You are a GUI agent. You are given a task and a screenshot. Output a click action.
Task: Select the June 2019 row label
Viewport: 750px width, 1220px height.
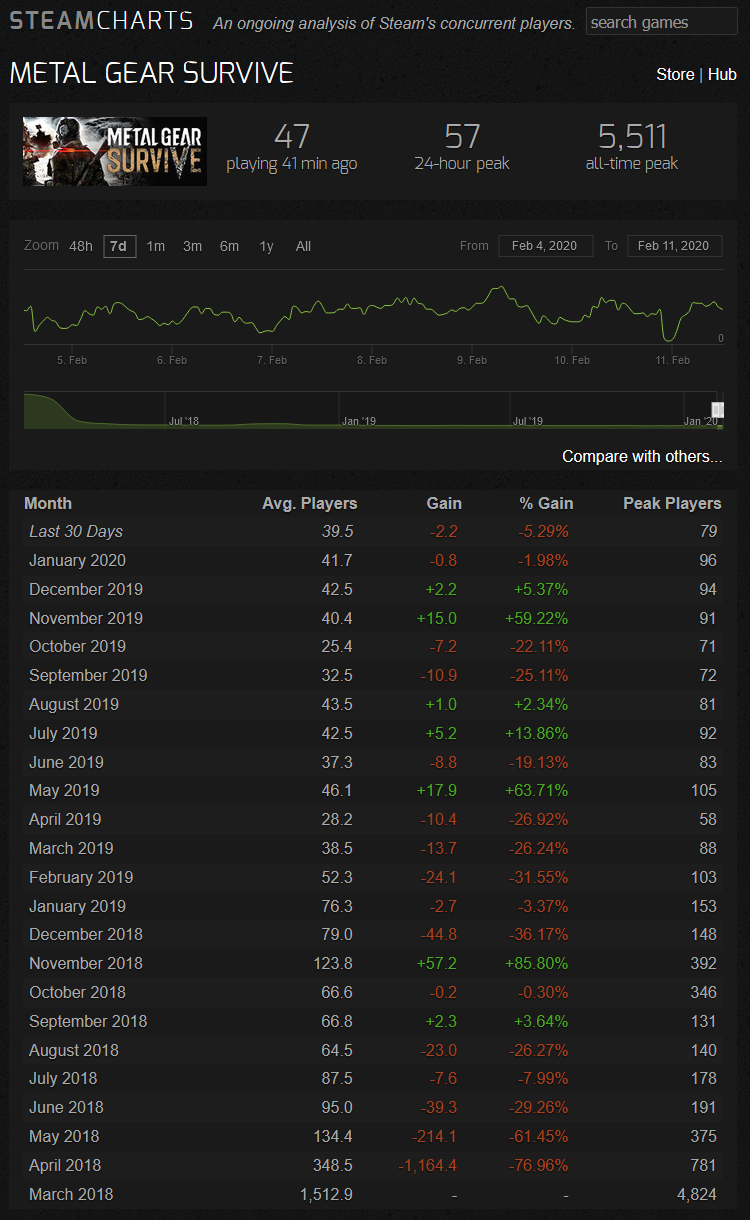coord(66,762)
